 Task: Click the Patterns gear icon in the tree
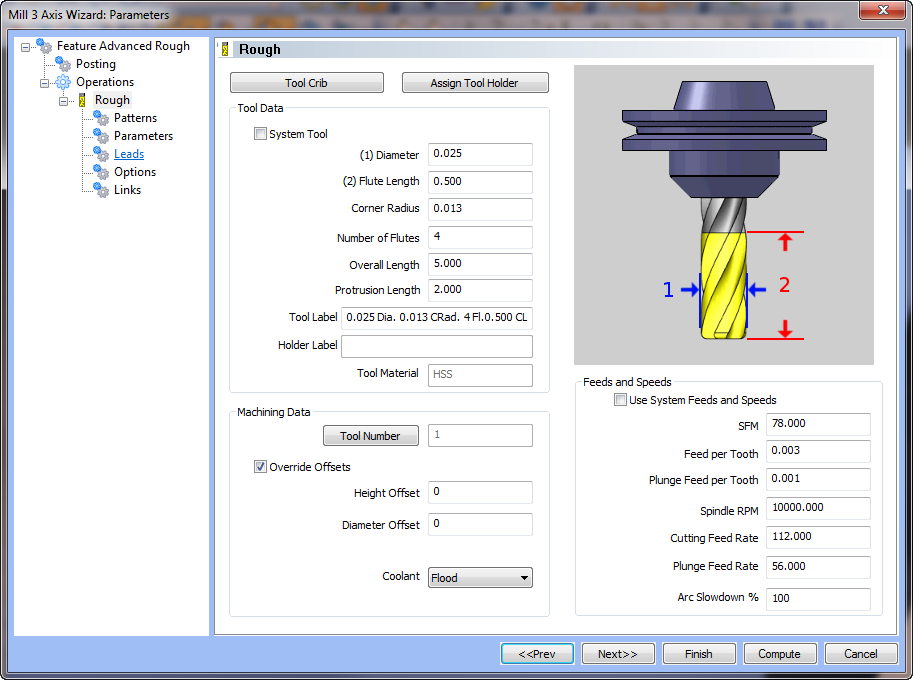click(100, 117)
